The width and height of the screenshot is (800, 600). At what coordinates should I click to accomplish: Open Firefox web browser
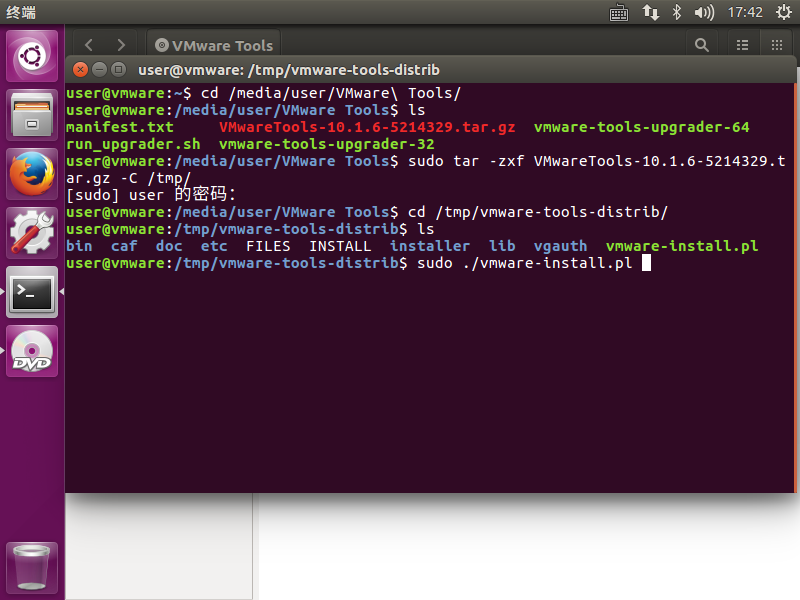[x=32, y=174]
